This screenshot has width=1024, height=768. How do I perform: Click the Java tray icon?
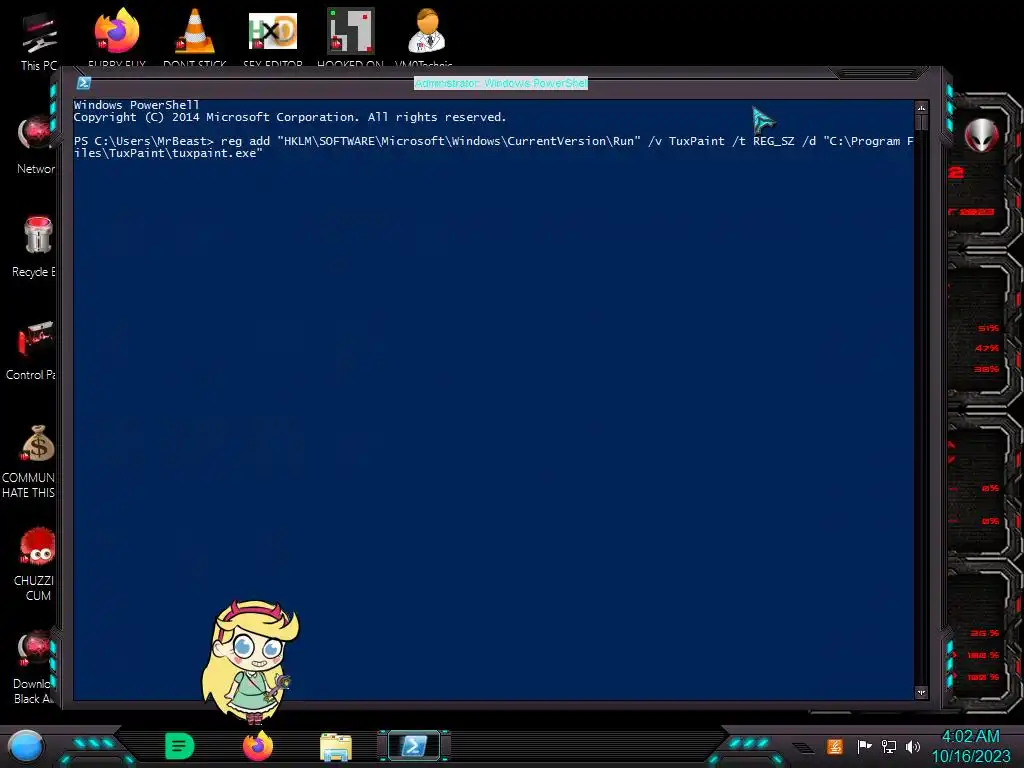(x=835, y=746)
